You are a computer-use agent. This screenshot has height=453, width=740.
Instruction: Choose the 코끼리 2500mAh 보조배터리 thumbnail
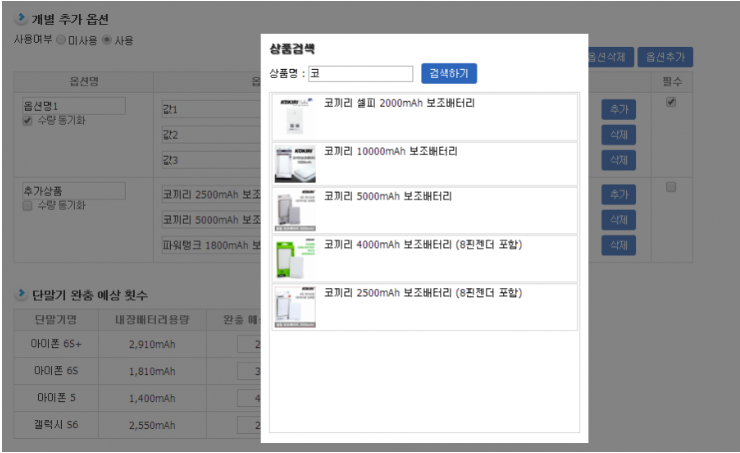(294, 307)
